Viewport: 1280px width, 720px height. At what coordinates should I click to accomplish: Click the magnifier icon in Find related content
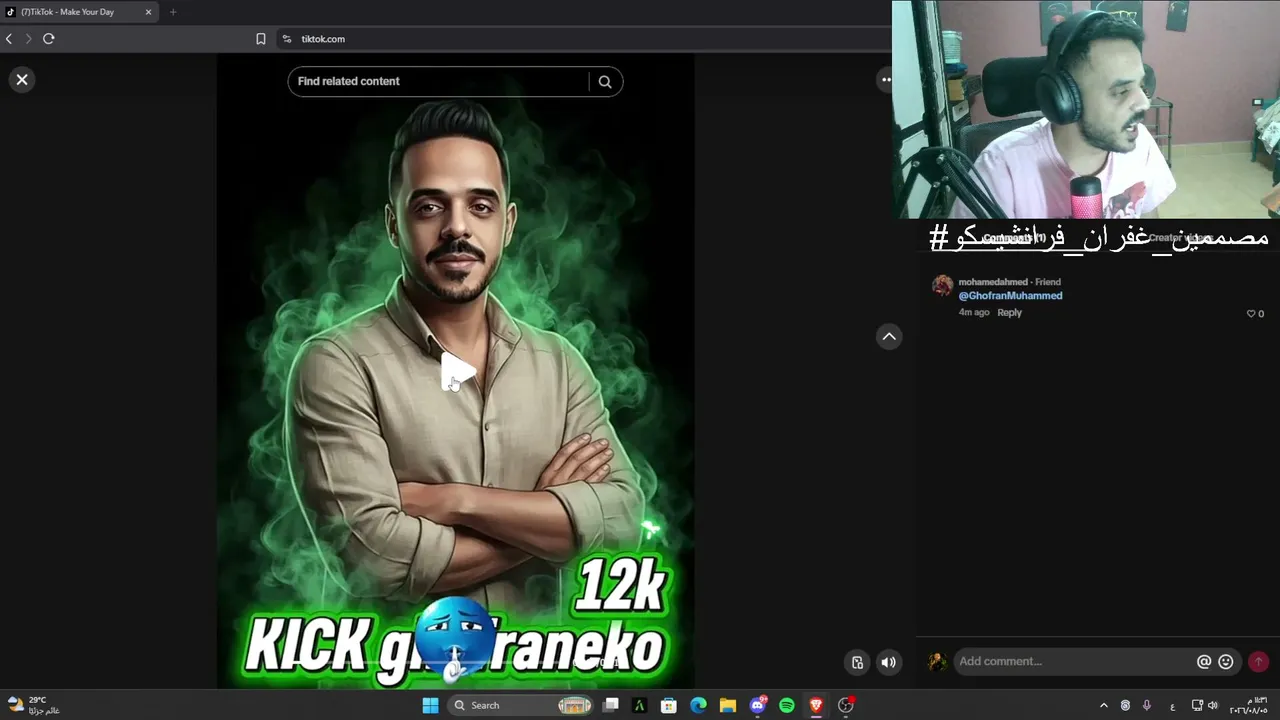[x=605, y=82]
